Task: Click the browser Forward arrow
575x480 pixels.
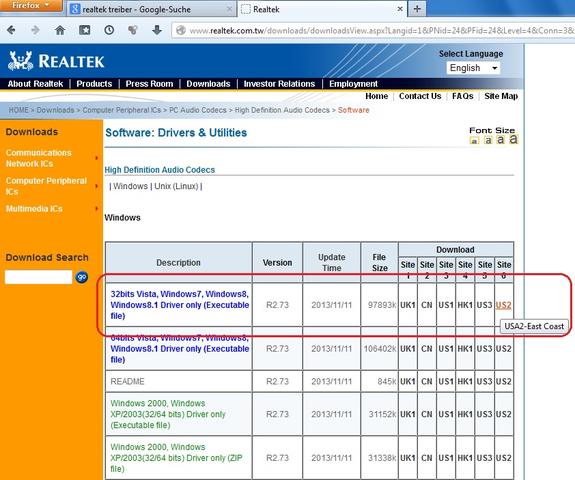Action: [x=36, y=30]
